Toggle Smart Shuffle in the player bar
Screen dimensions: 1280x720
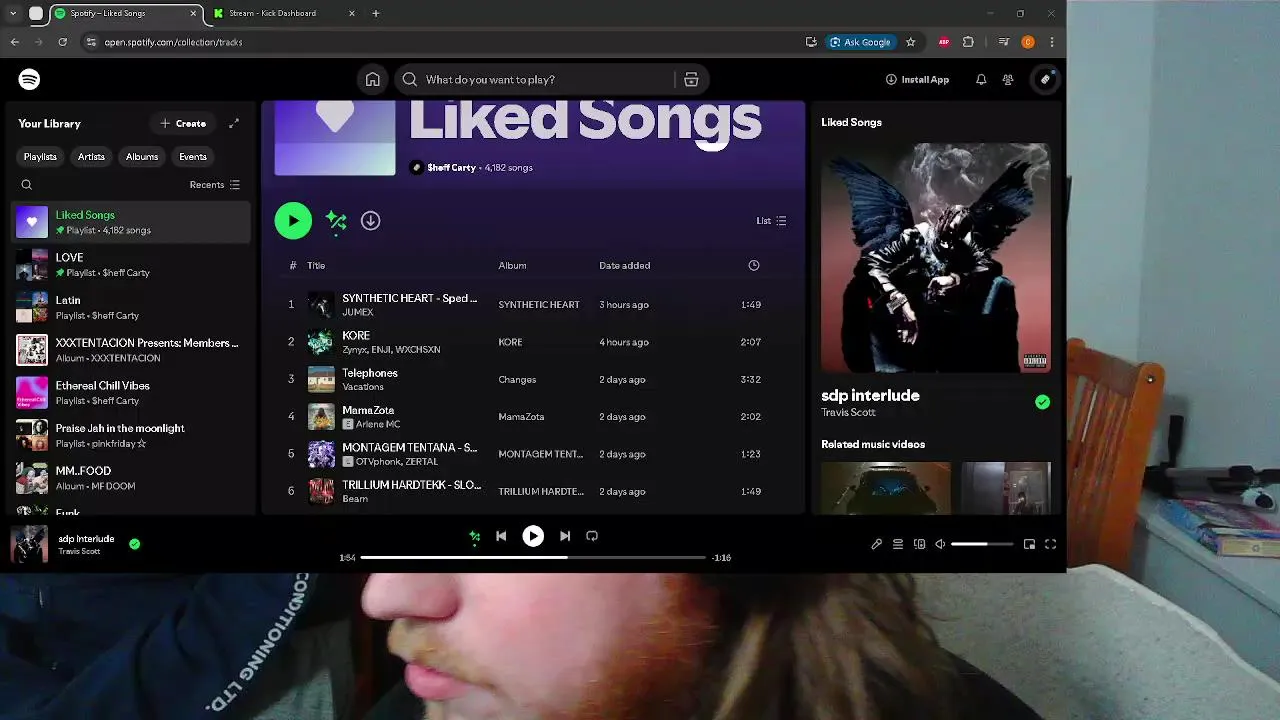click(475, 537)
